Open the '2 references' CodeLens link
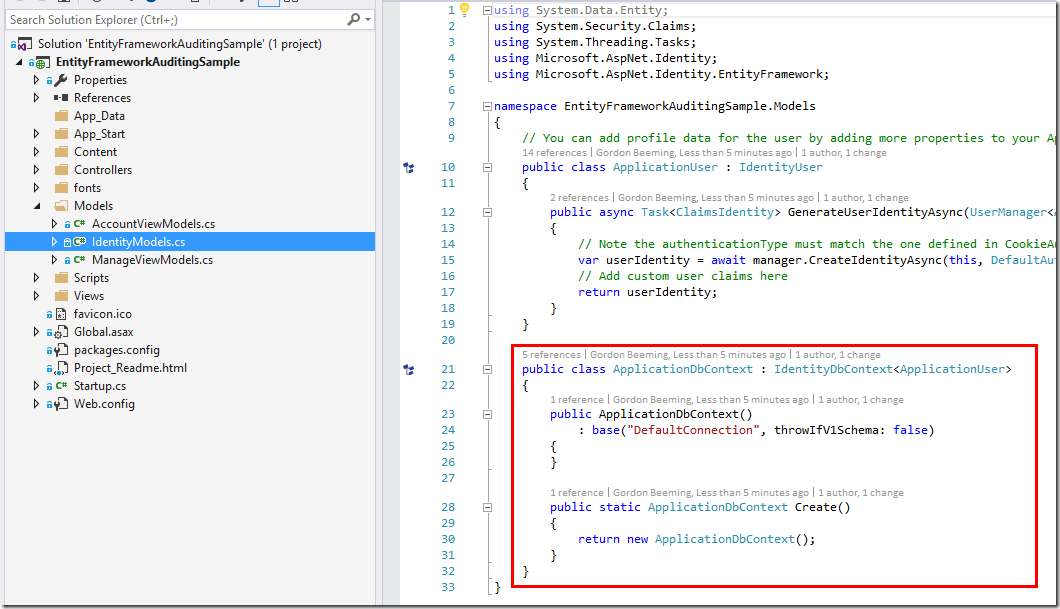1060x609 pixels. click(x=579, y=198)
